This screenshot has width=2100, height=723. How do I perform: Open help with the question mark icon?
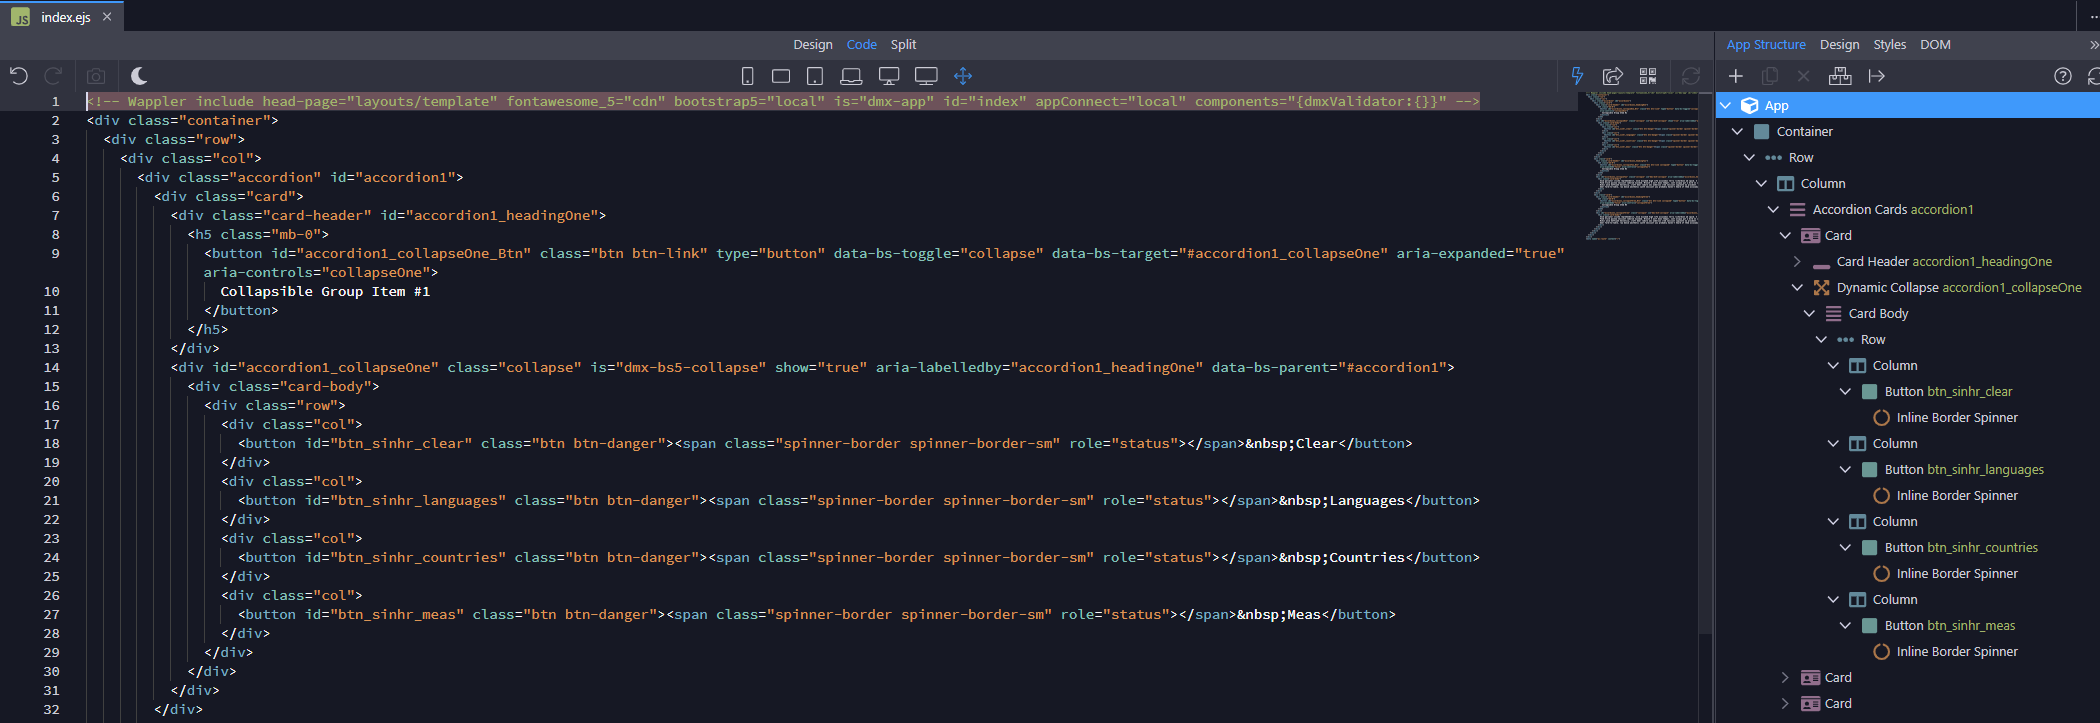point(2063,76)
